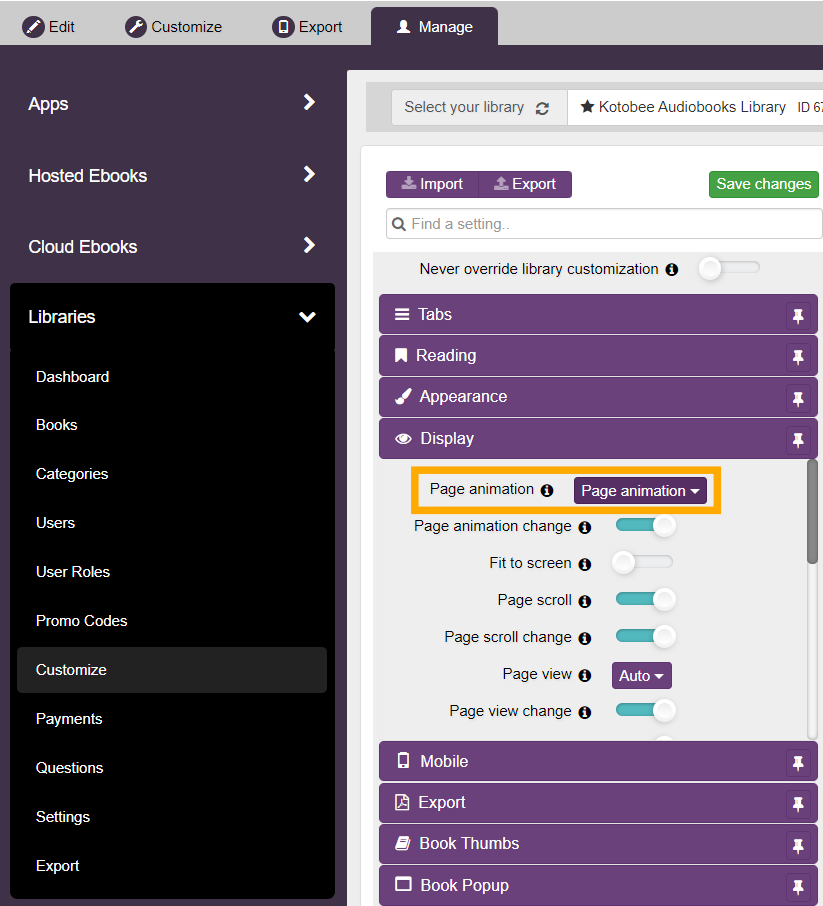Click the star icon before Kotobee Audiobooks Library

587,106
